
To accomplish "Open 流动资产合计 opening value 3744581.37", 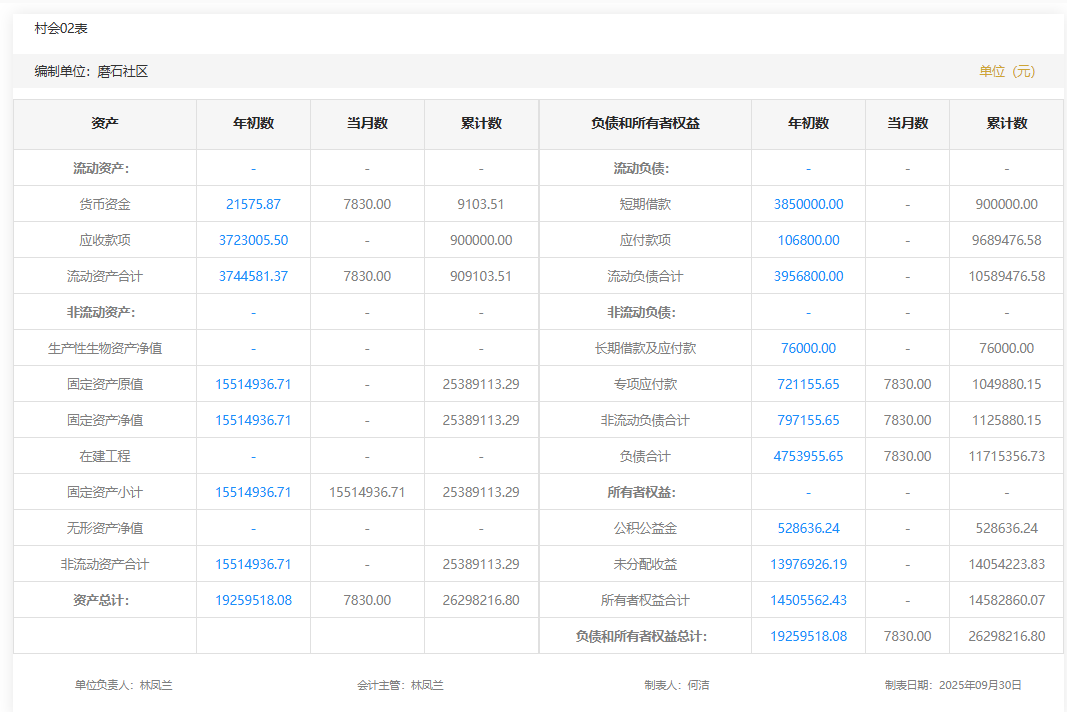I will click(253, 276).
